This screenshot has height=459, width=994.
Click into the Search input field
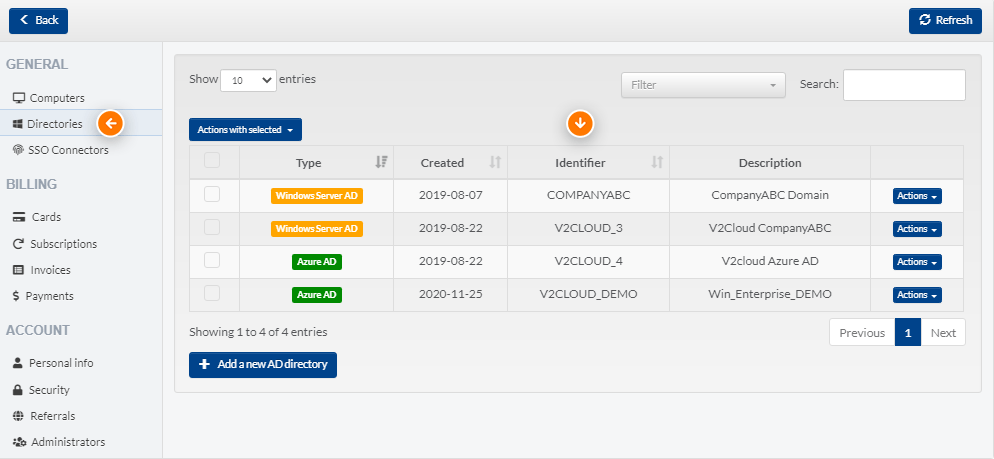[x=904, y=85]
